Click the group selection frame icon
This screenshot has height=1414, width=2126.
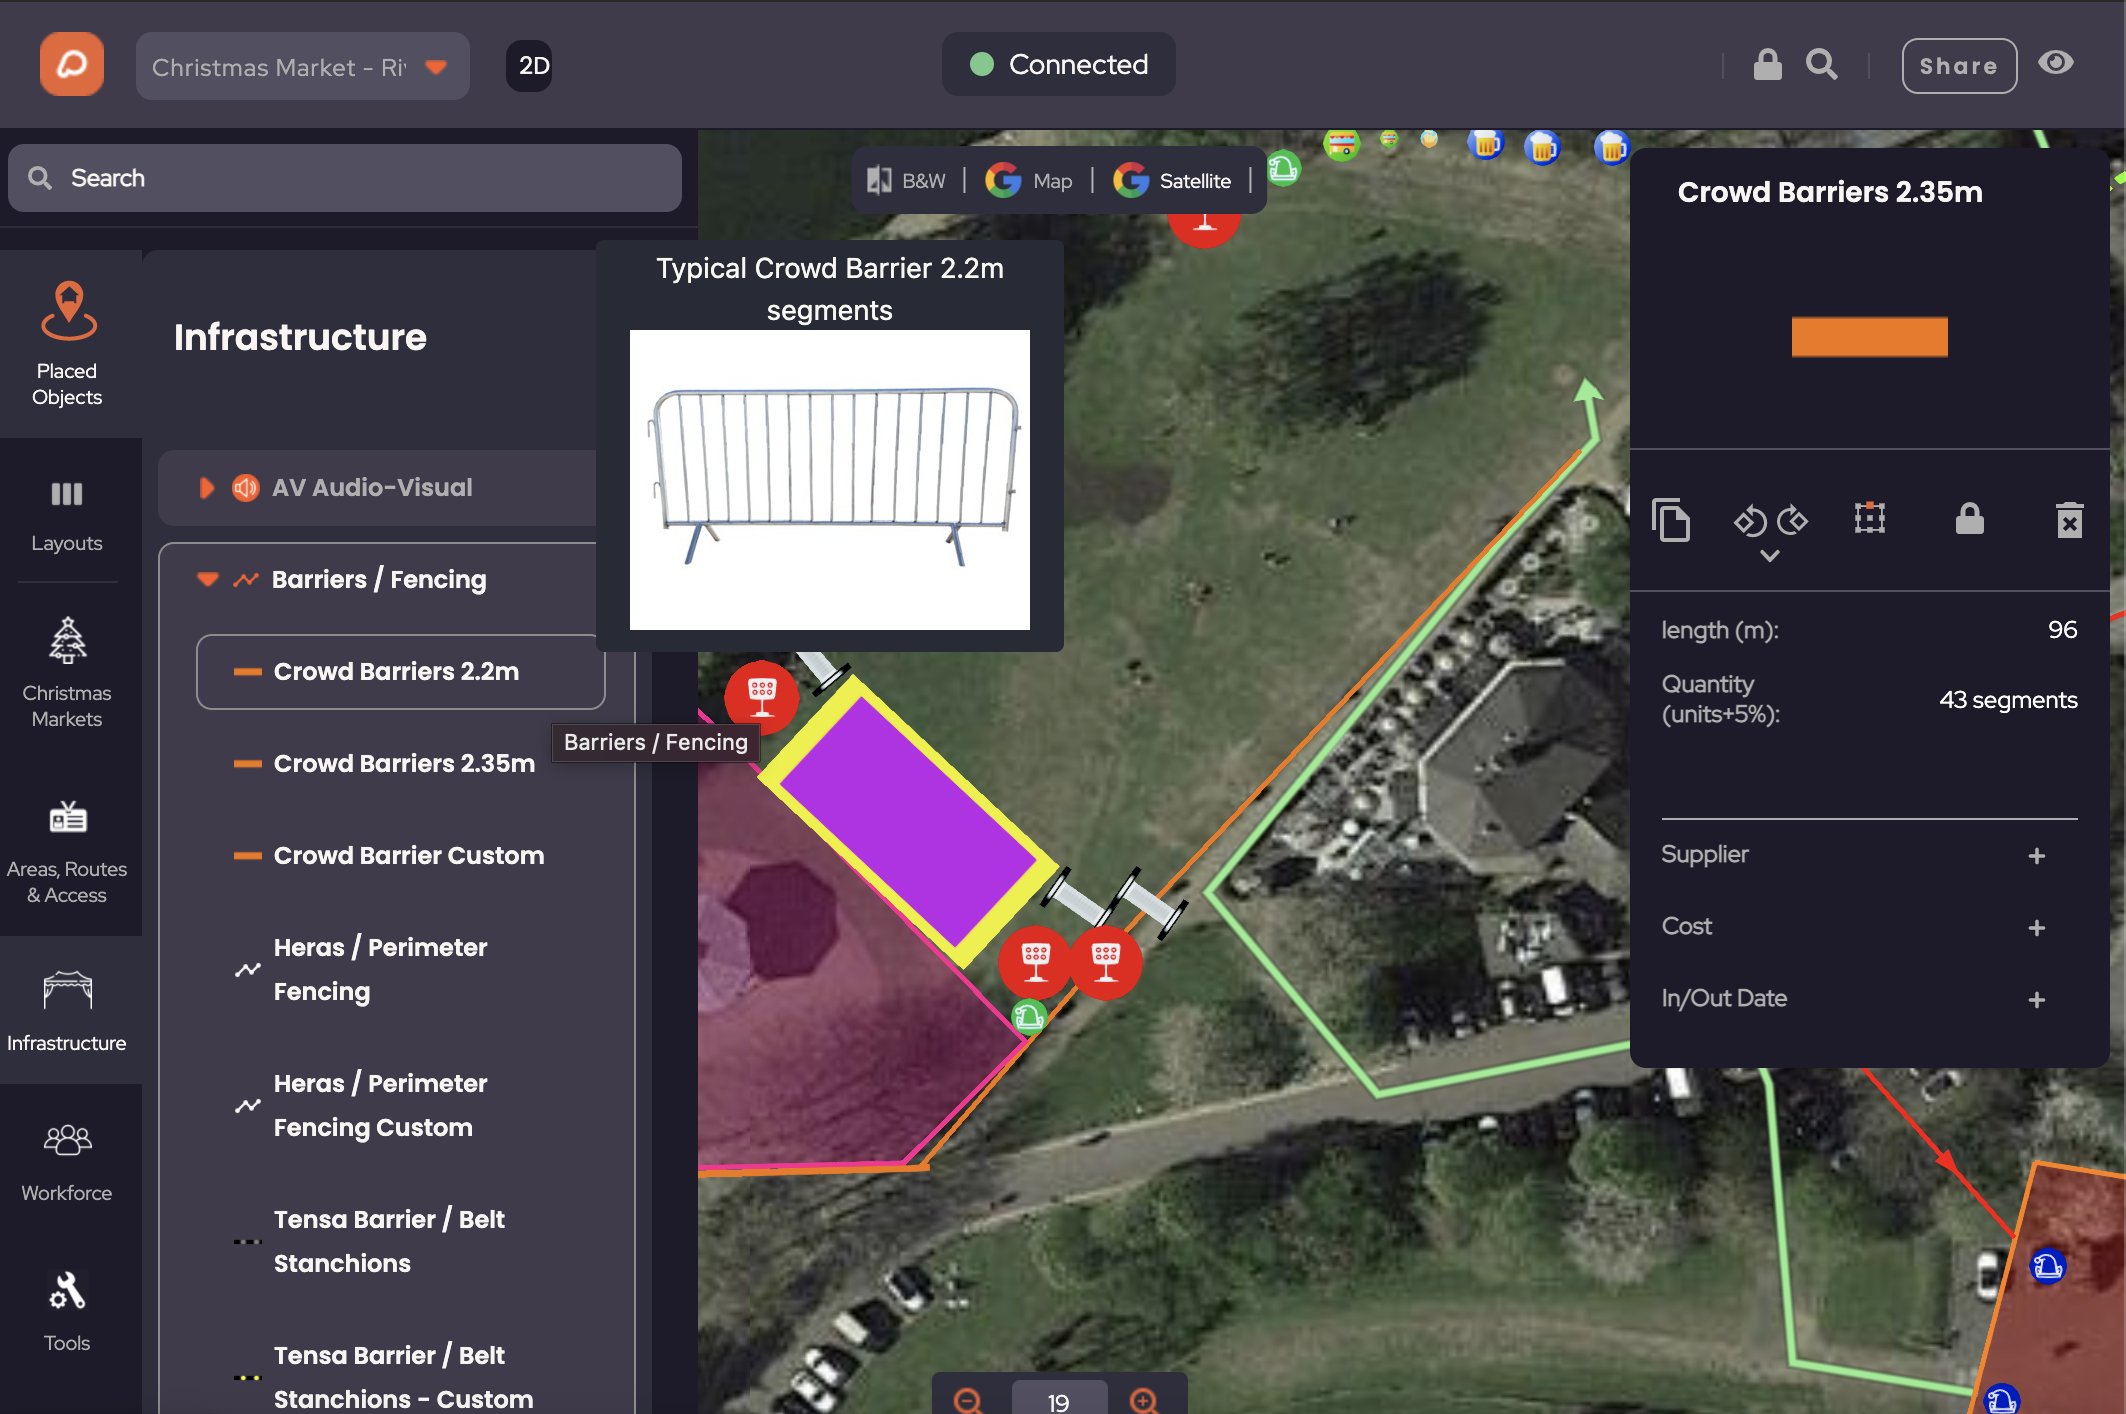pos(1869,518)
